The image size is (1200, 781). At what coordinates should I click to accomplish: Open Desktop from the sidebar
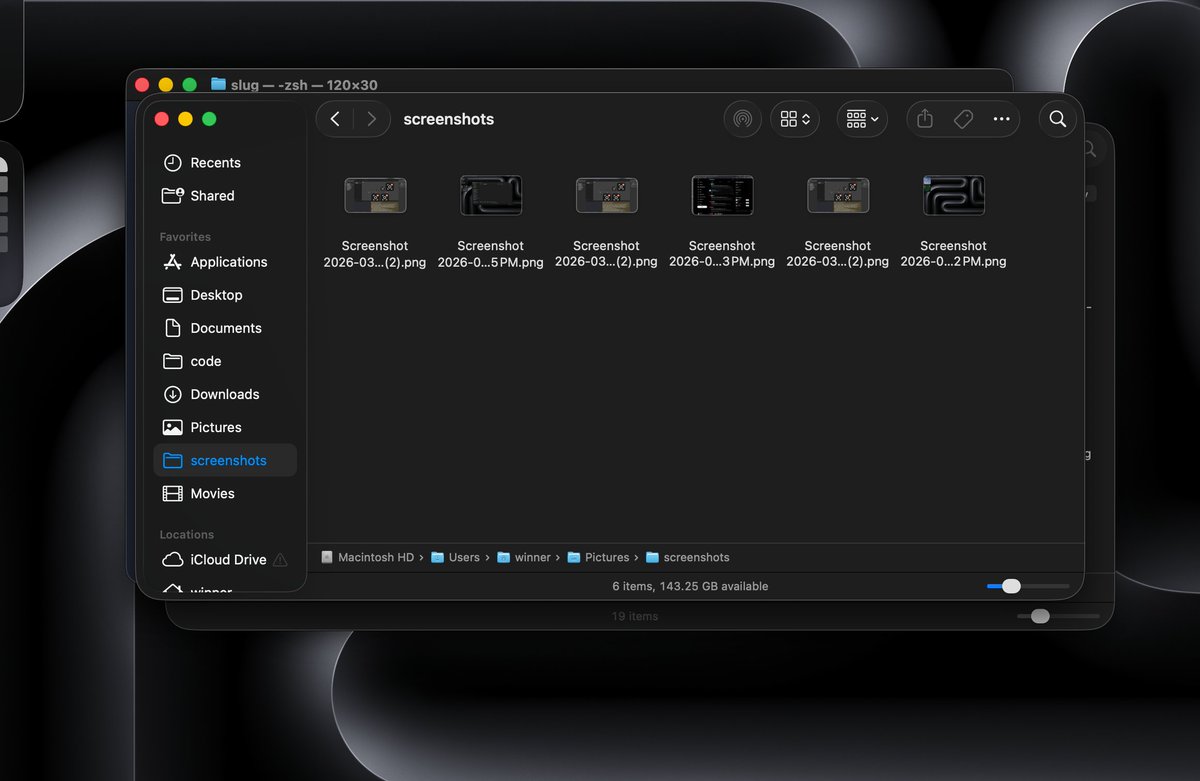click(225, 295)
